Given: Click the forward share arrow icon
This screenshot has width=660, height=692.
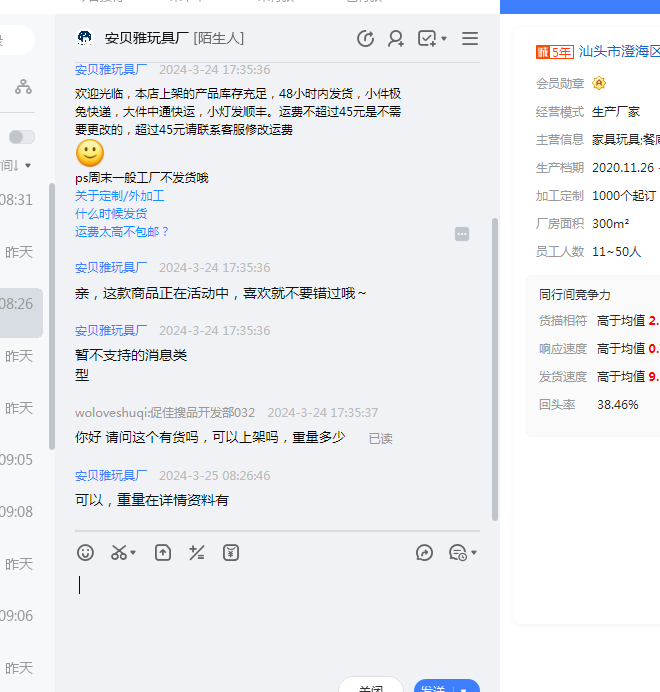Looking at the screenshot, I should click(424, 553).
